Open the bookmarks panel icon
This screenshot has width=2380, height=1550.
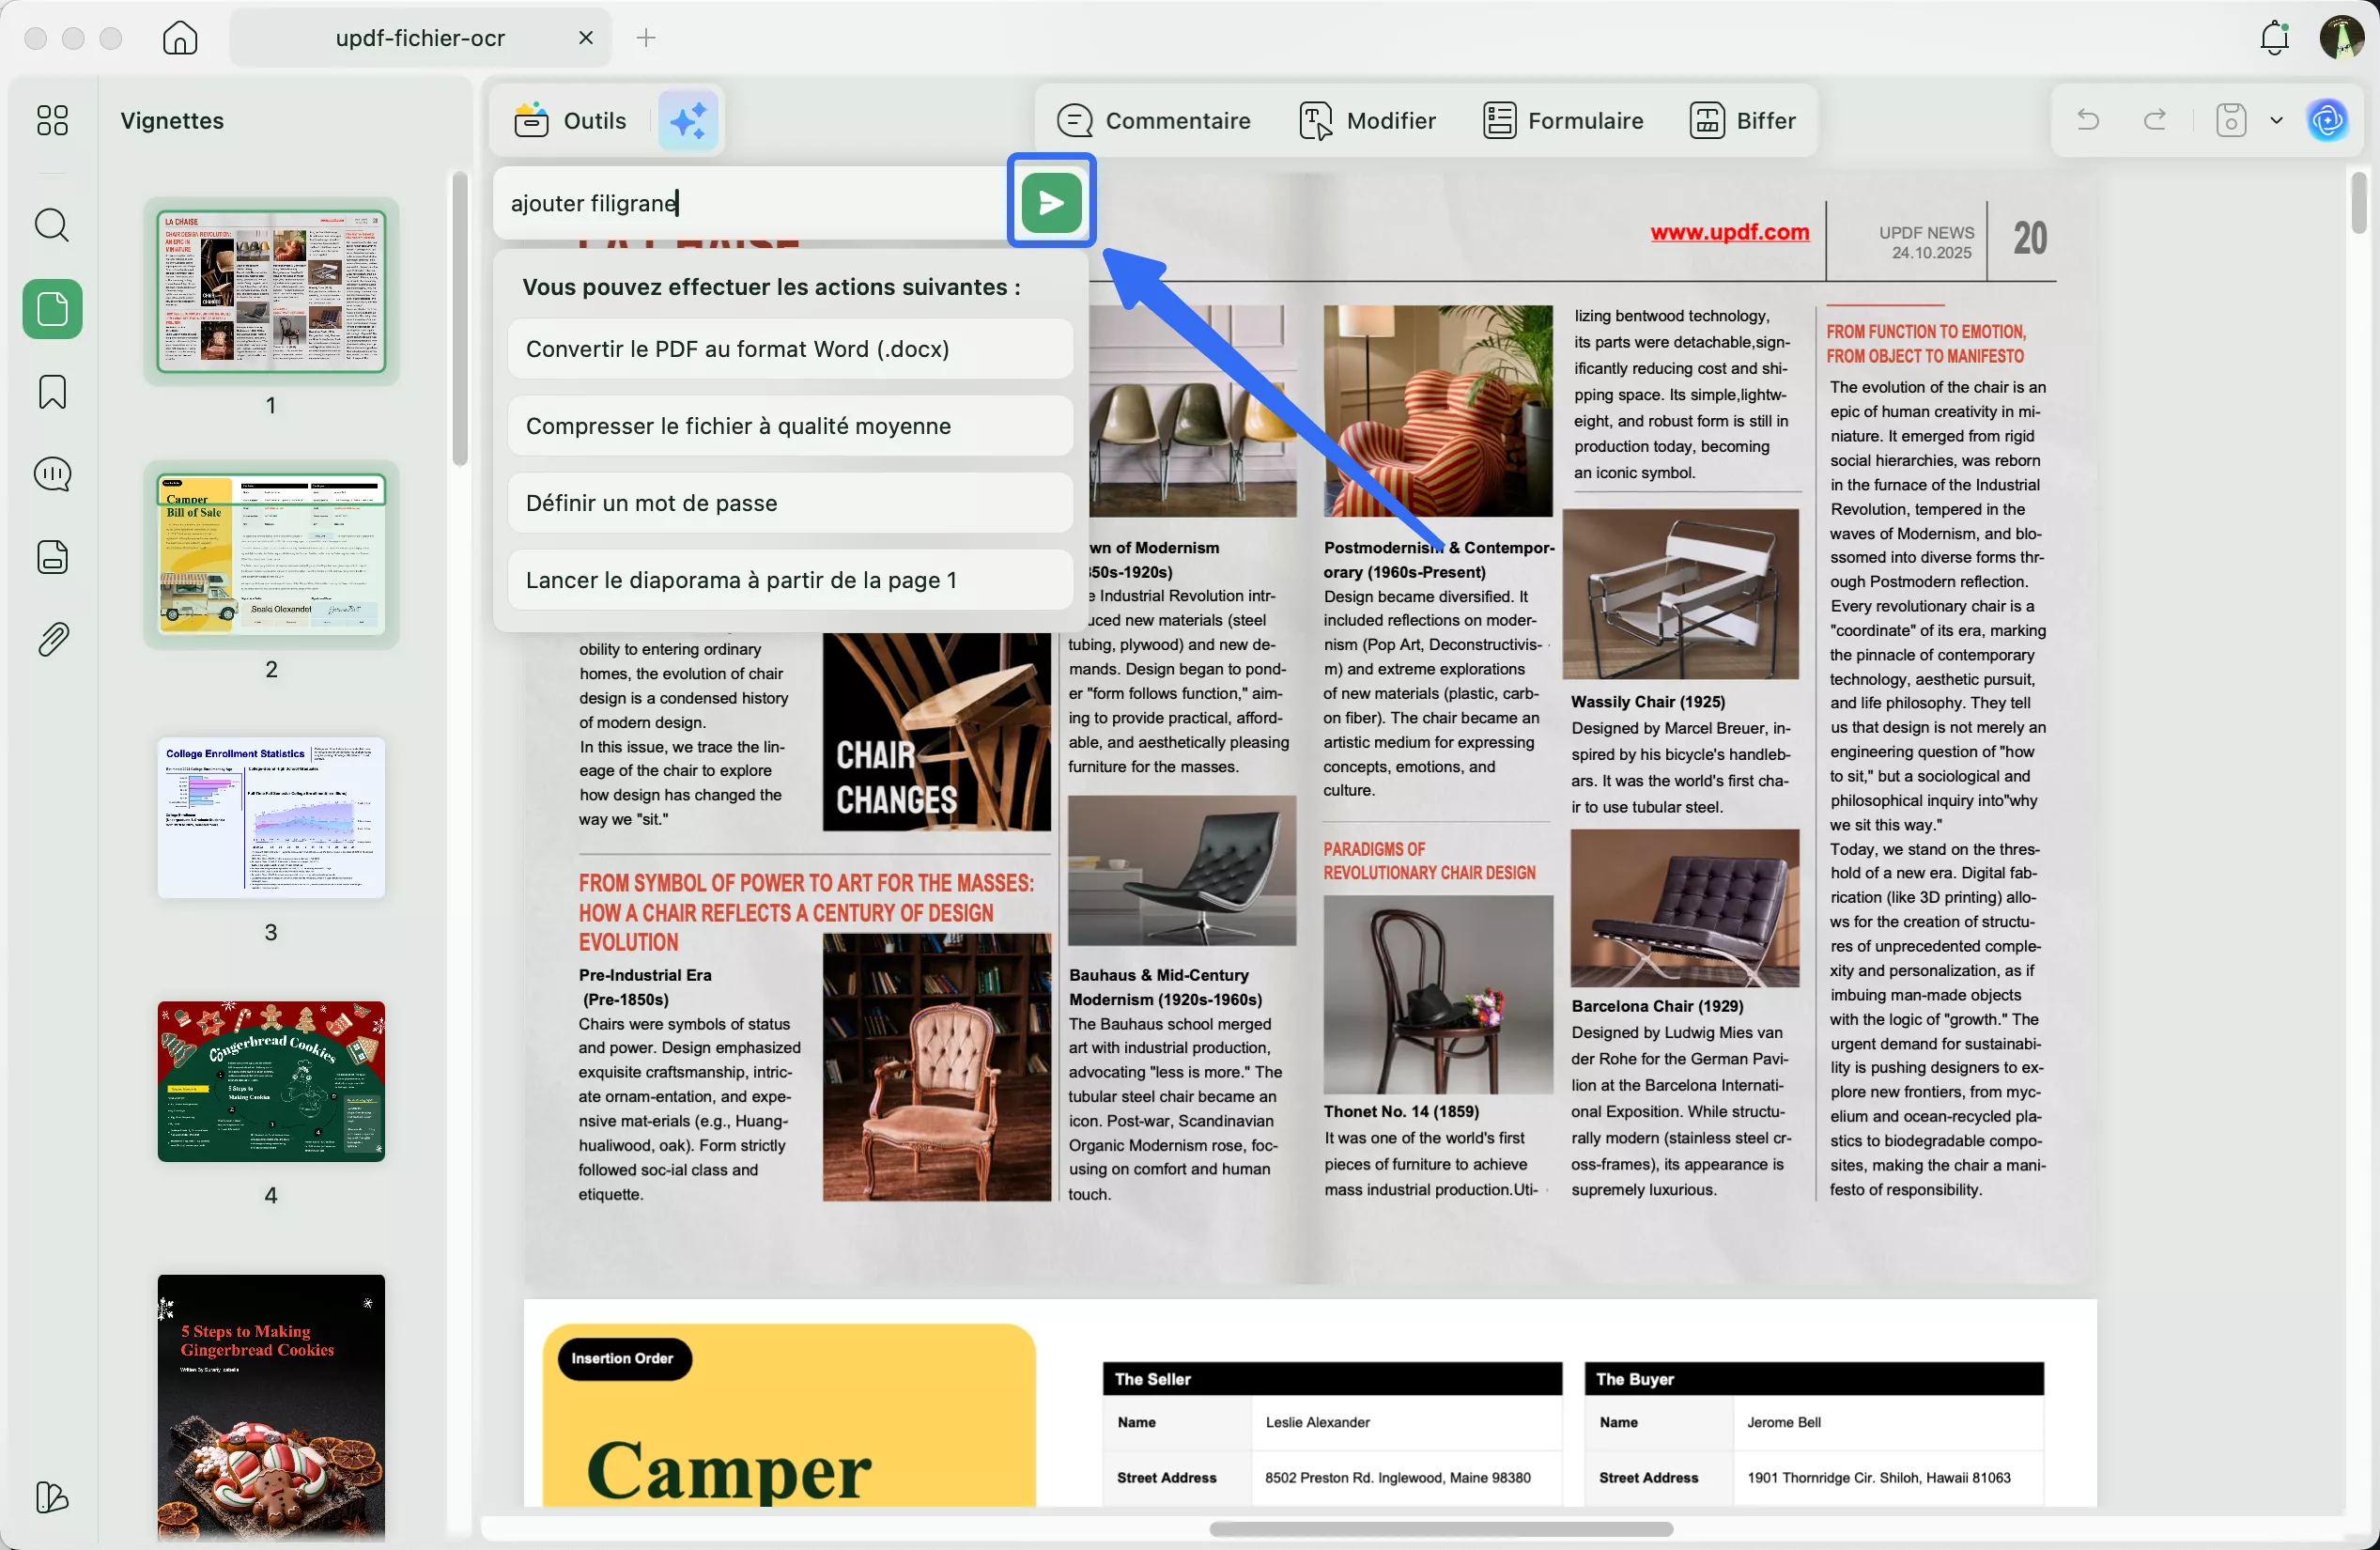pyautogui.click(x=52, y=391)
